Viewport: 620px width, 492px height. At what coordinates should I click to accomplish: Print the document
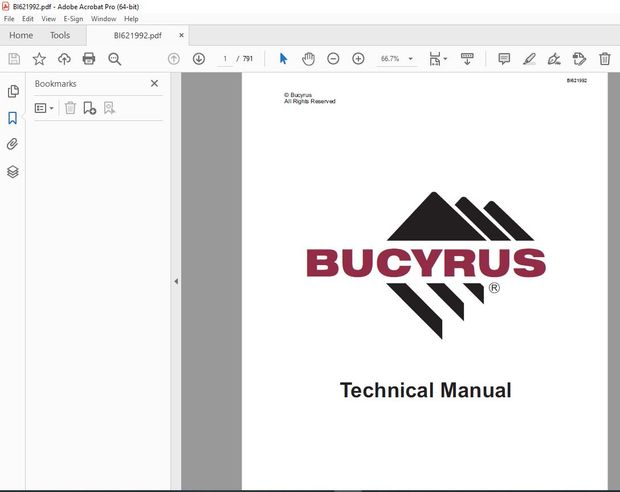[89, 59]
